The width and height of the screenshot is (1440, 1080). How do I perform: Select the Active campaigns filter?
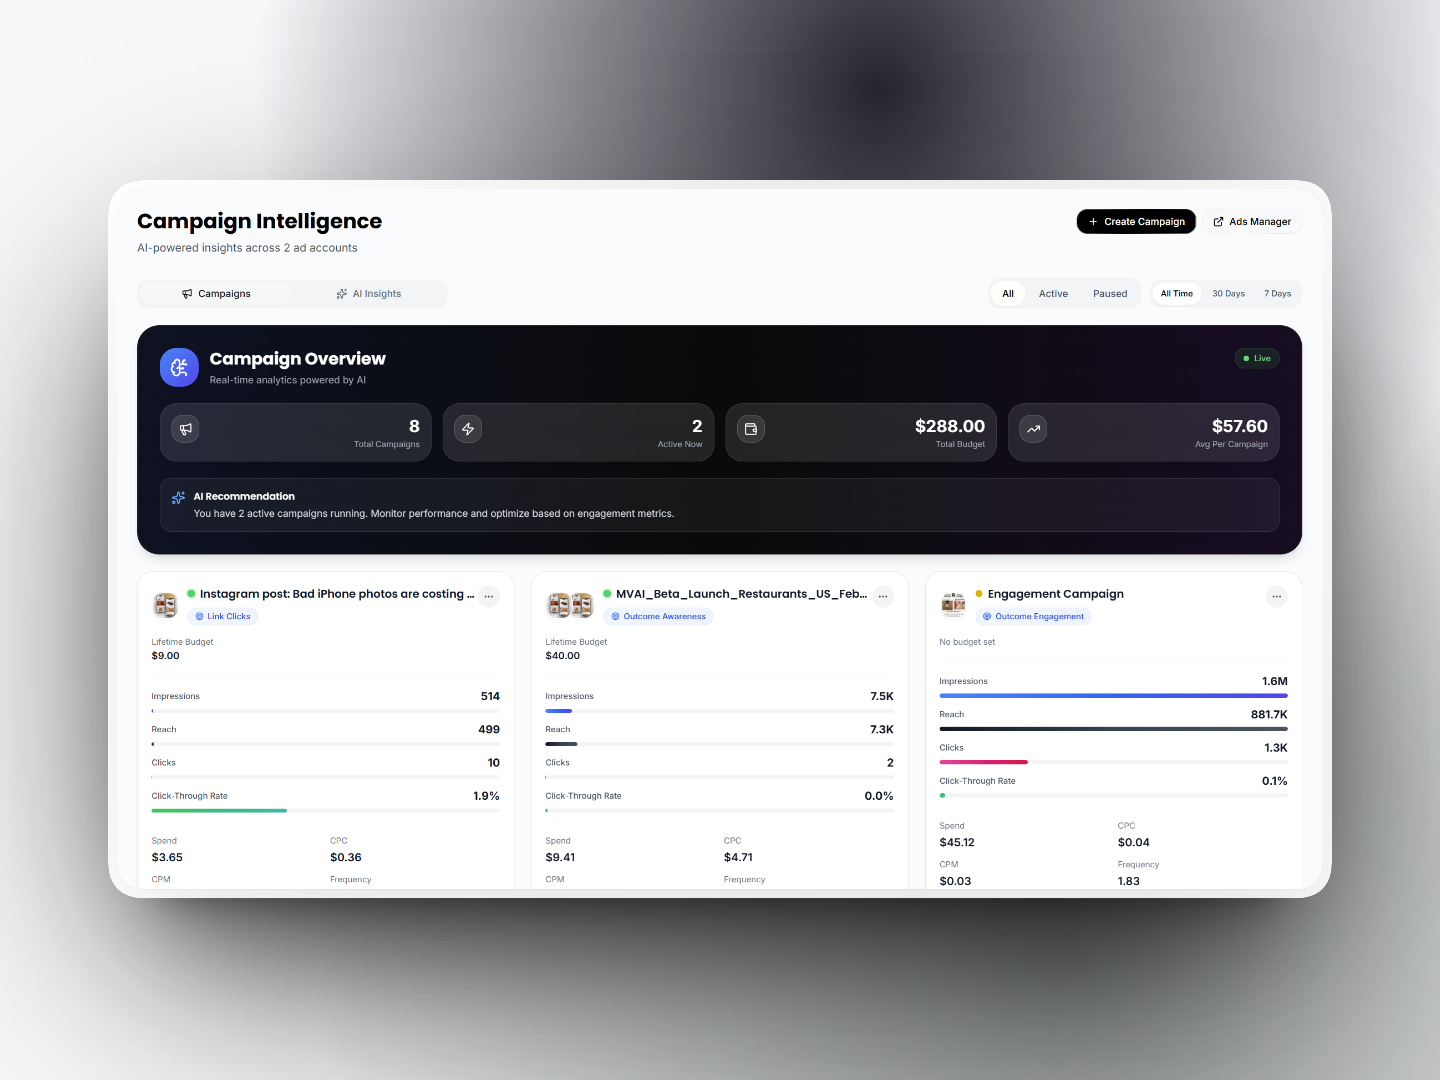(1053, 293)
